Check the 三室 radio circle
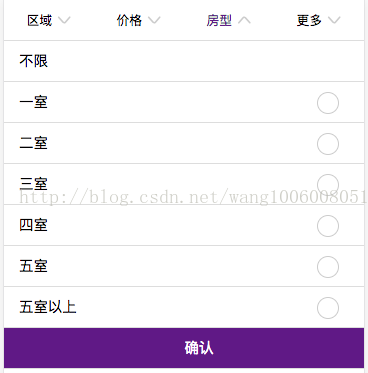Screen dimensions: 368x373 coord(328,185)
